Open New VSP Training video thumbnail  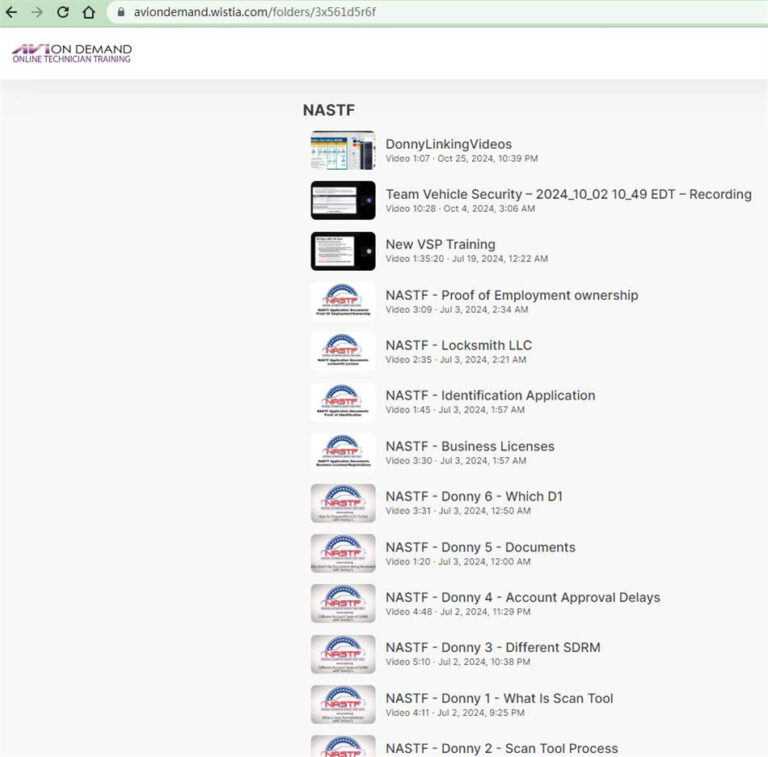pyautogui.click(x=343, y=251)
